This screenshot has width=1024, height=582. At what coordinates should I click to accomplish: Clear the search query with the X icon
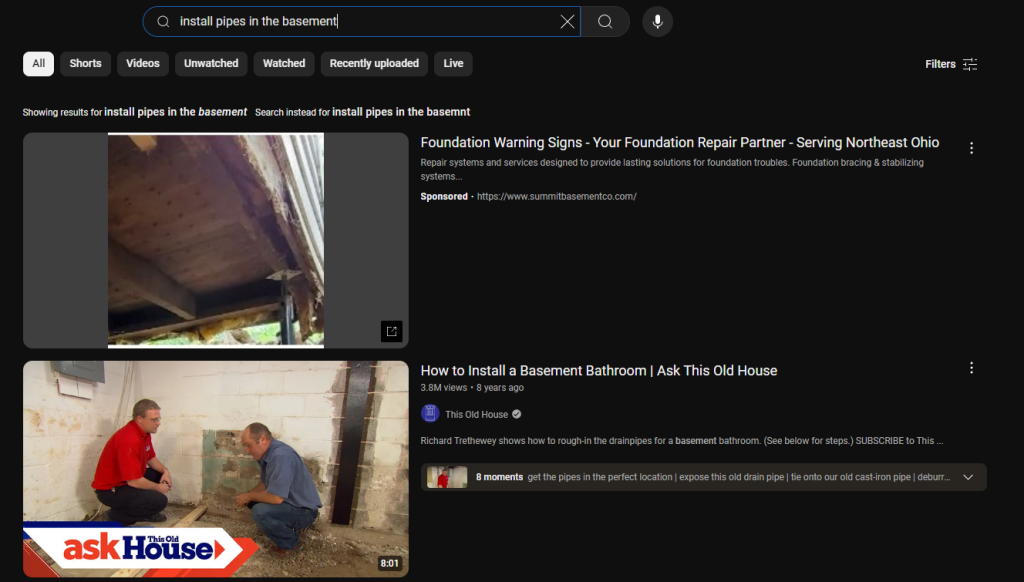coord(567,21)
